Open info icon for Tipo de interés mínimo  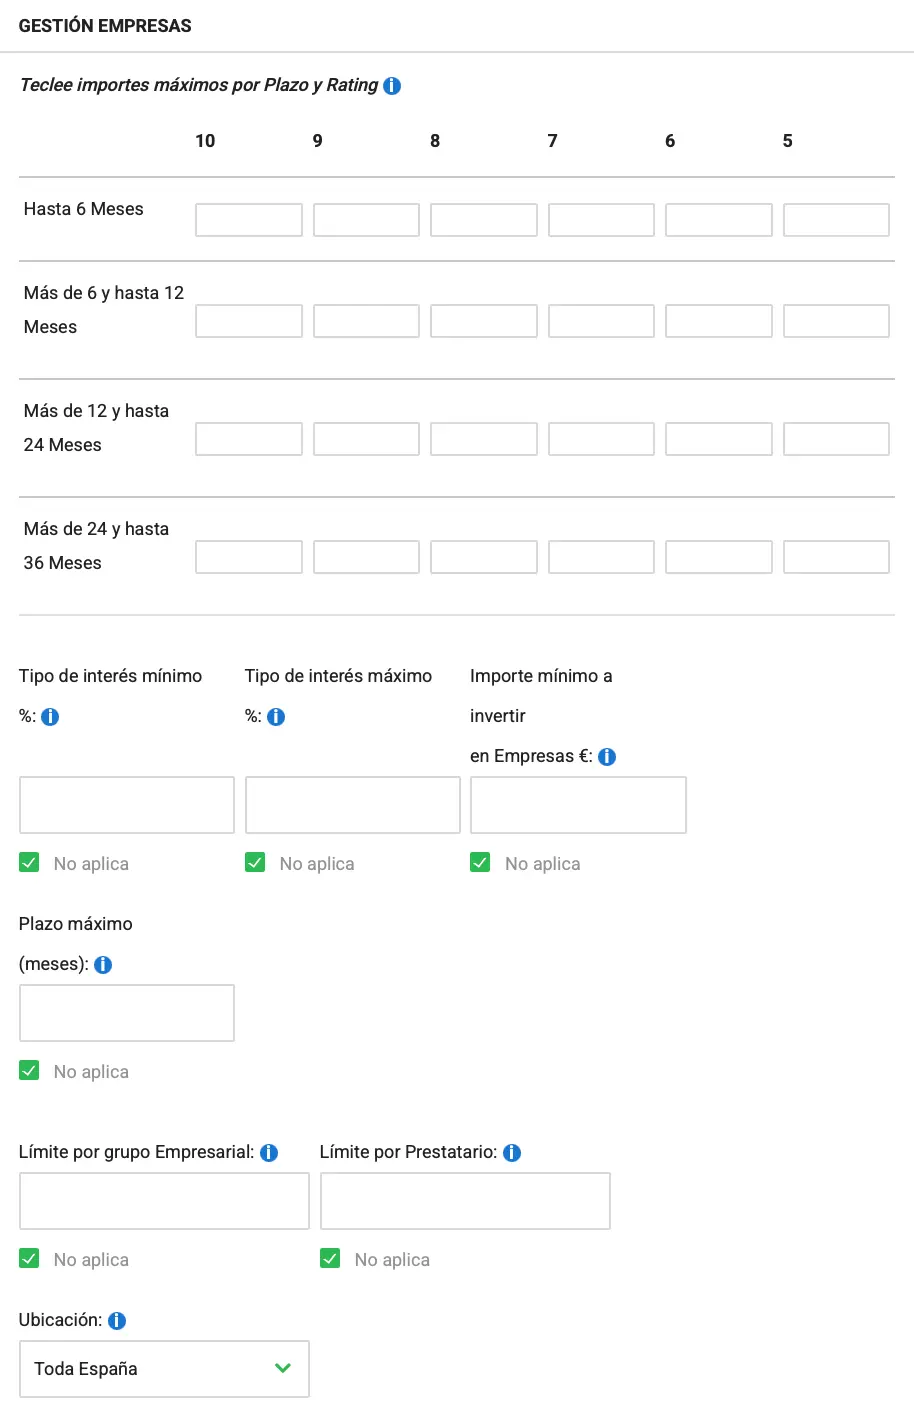click(x=50, y=717)
